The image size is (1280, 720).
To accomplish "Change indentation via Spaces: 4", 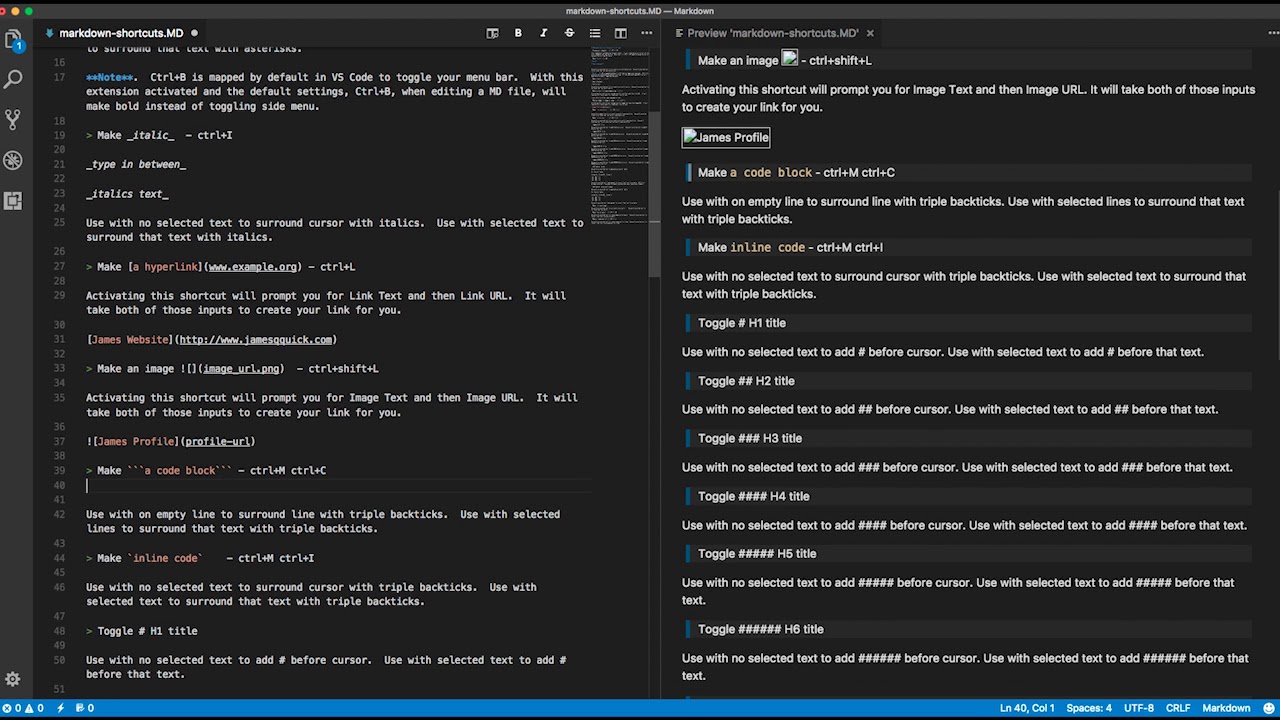I will pyautogui.click(x=1088, y=708).
